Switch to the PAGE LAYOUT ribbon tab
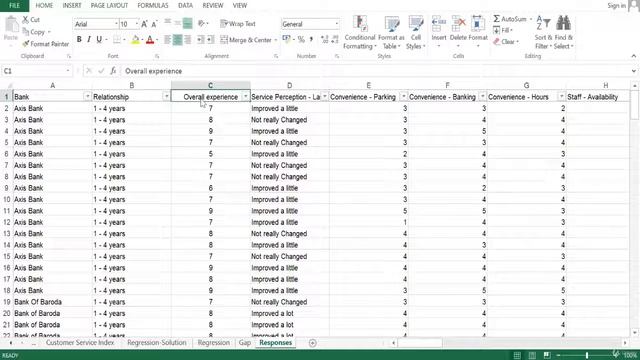Viewport: 640px width, 360px height. tap(109, 6)
